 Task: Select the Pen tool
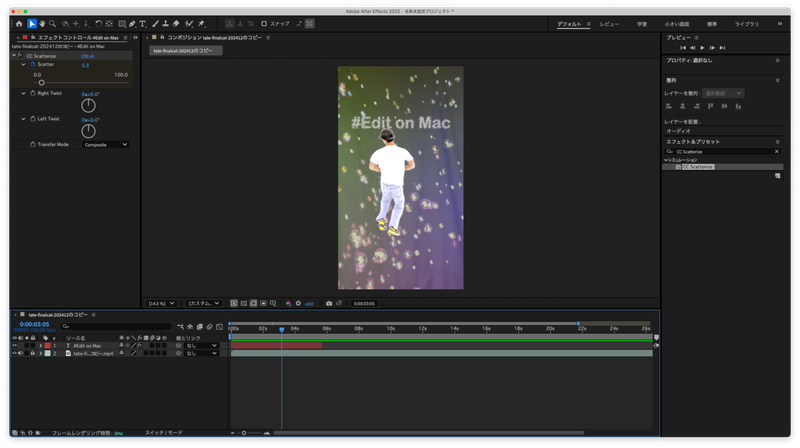click(132, 23)
